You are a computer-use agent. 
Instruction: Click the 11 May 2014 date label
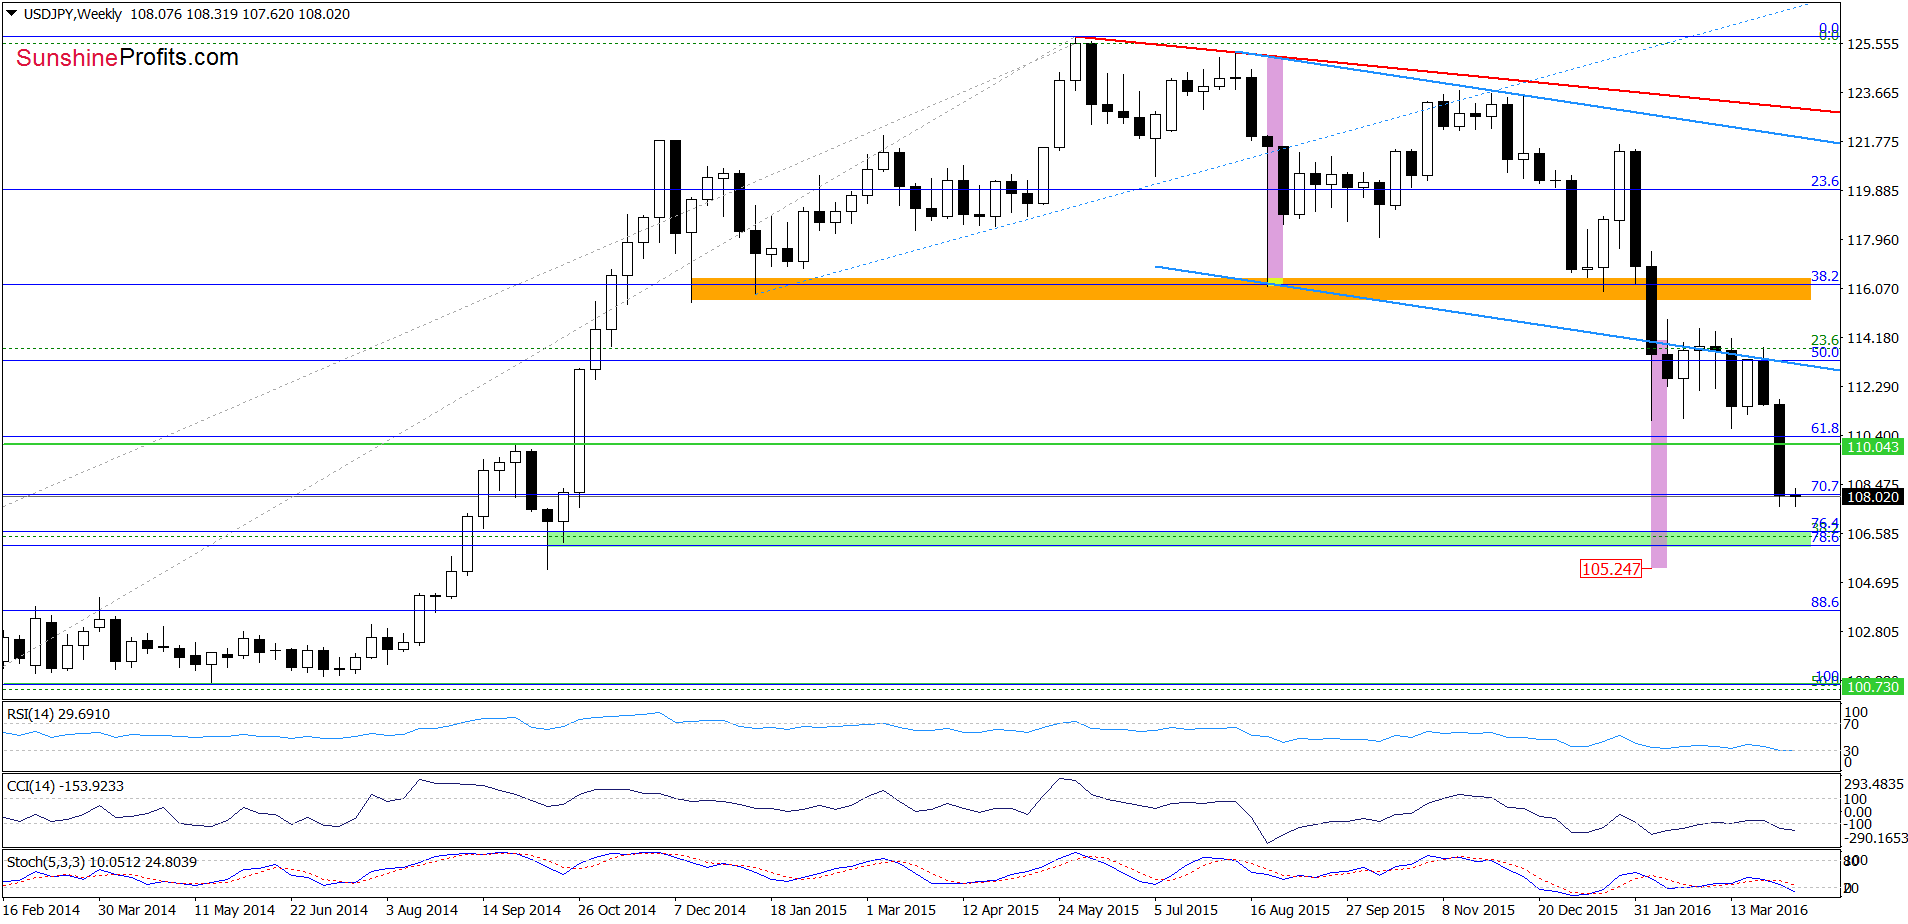(x=234, y=910)
